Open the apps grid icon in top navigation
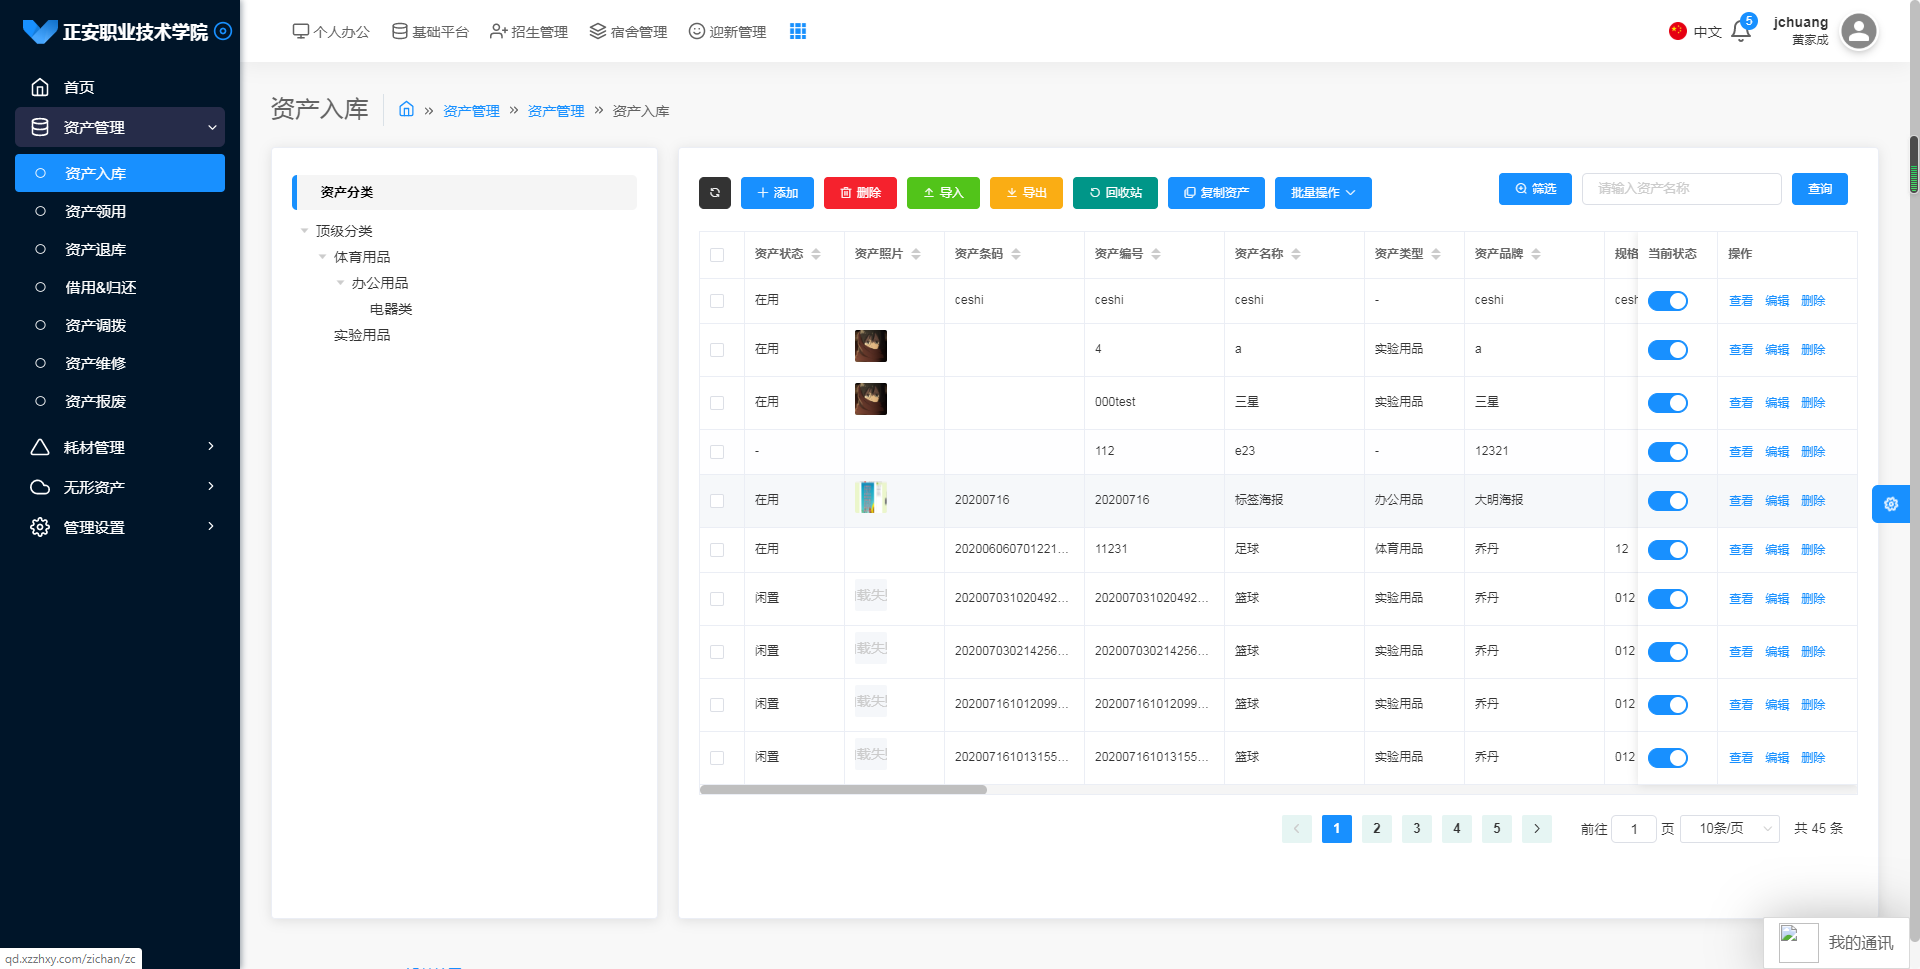 (x=798, y=31)
